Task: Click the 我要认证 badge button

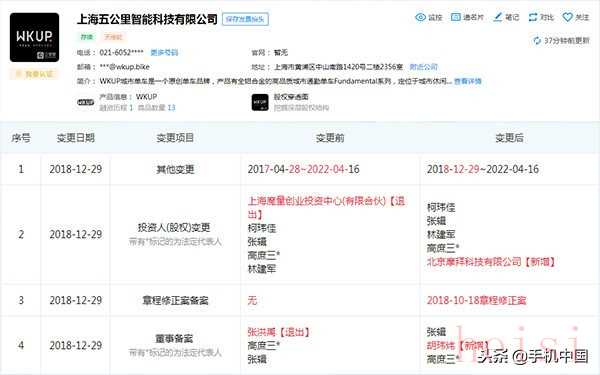Action: pyautogui.click(x=34, y=74)
